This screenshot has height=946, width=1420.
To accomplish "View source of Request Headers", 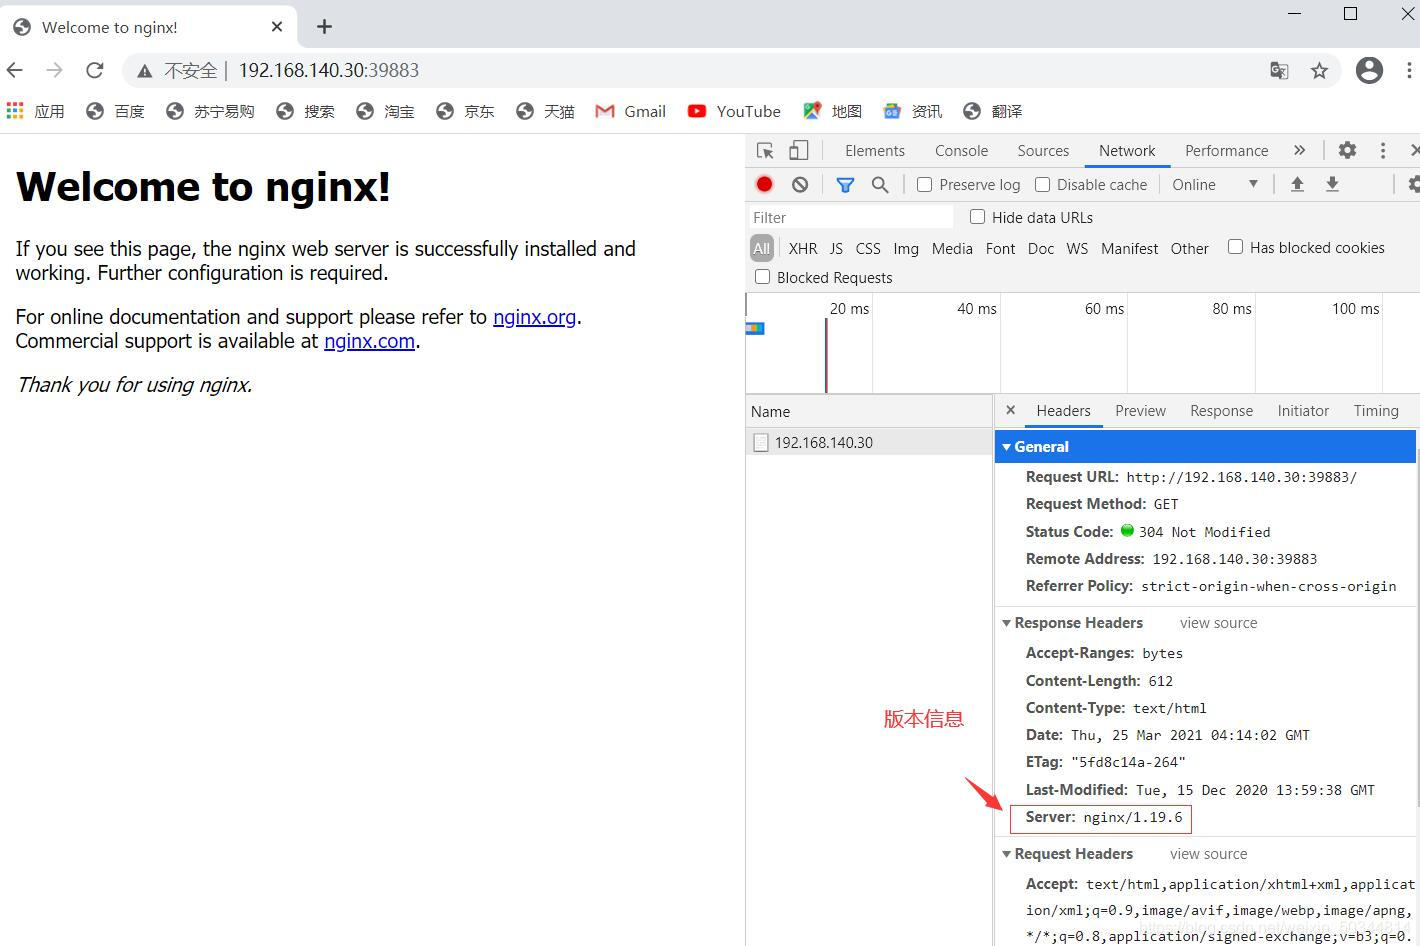I will coord(1208,854).
